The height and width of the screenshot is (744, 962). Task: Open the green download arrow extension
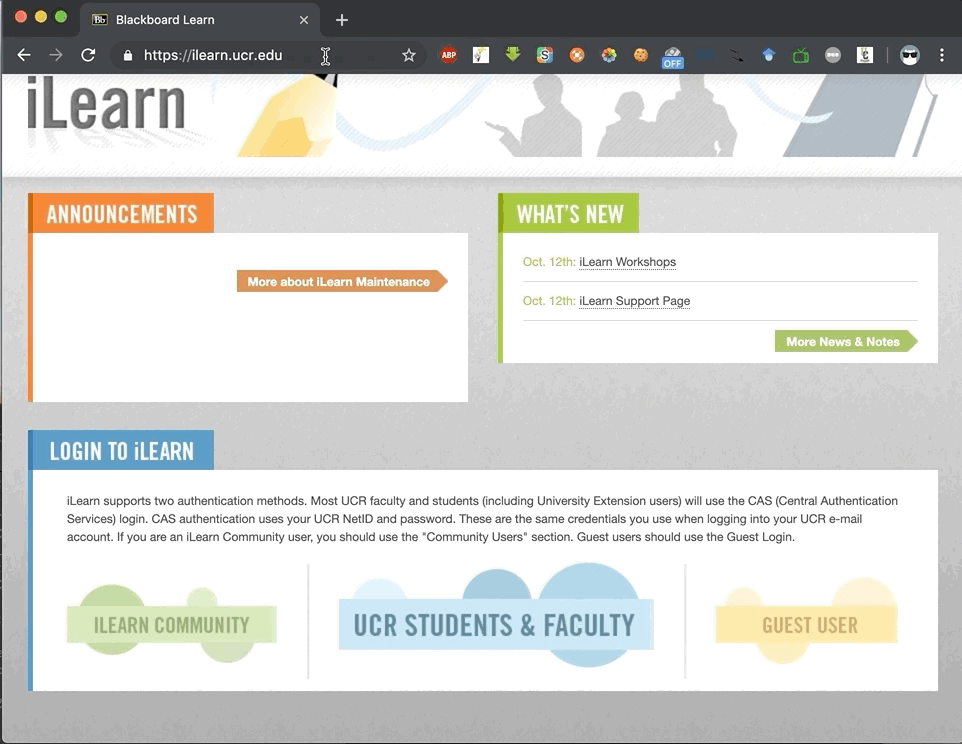tap(512, 55)
